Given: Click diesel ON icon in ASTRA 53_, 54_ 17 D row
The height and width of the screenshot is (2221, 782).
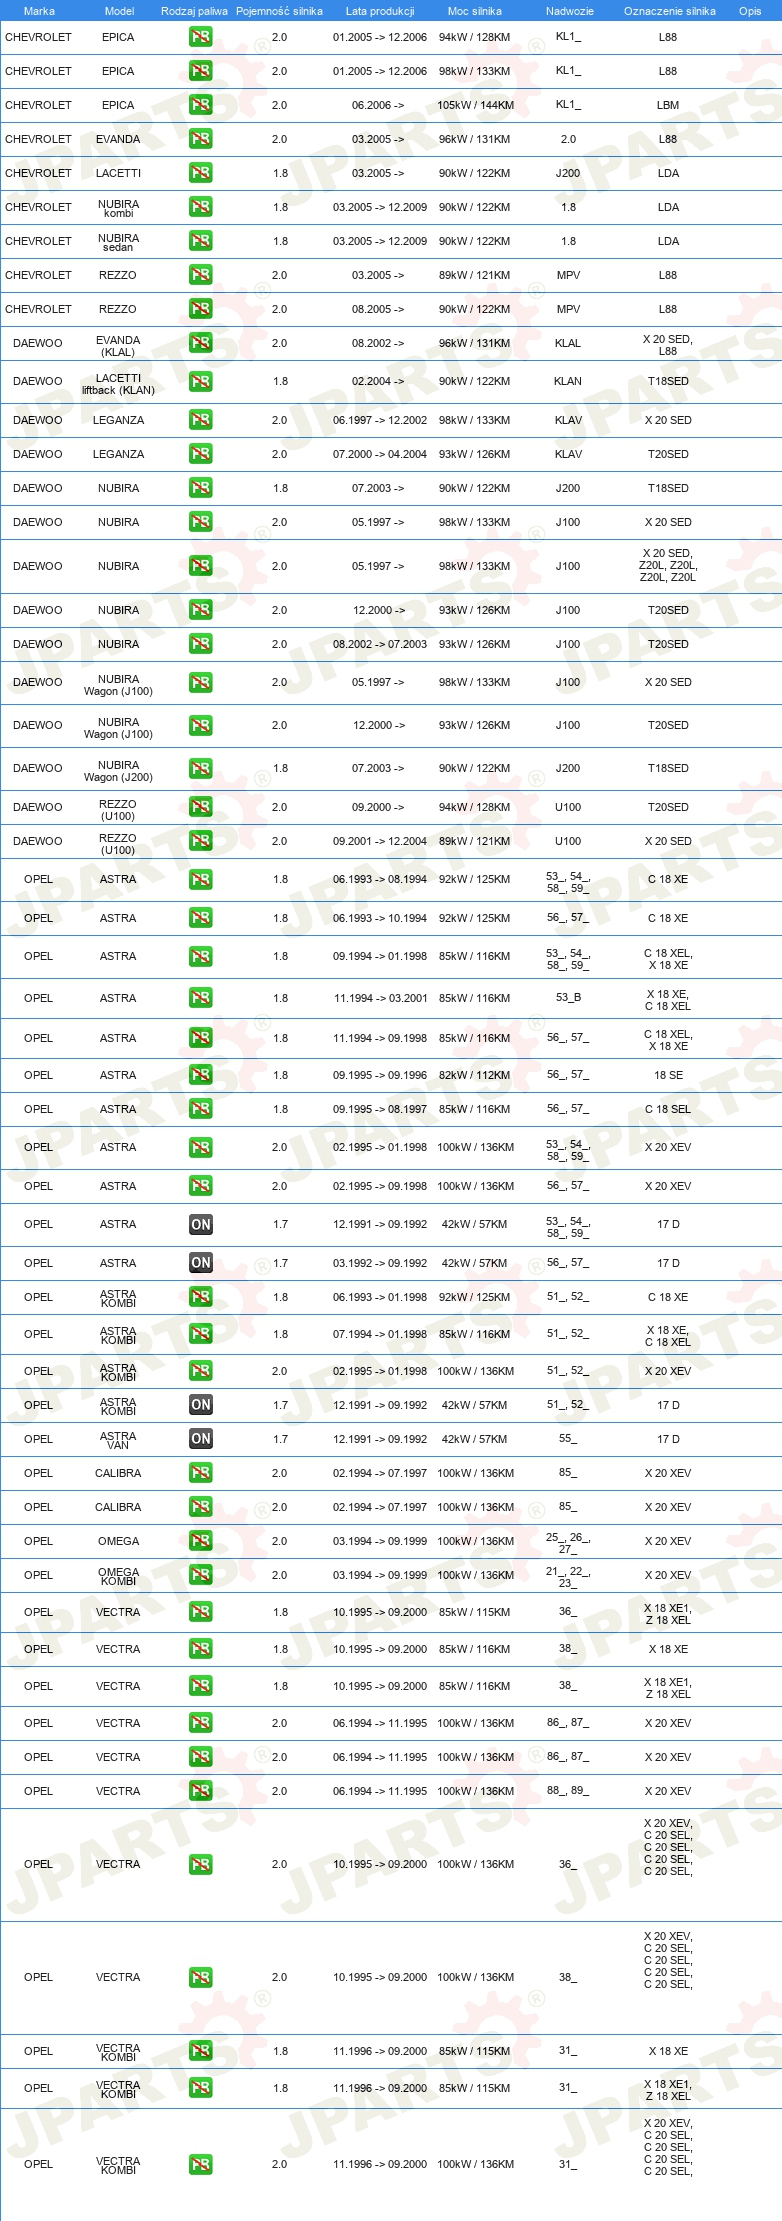Looking at the screenshot, I should 200,1224.
